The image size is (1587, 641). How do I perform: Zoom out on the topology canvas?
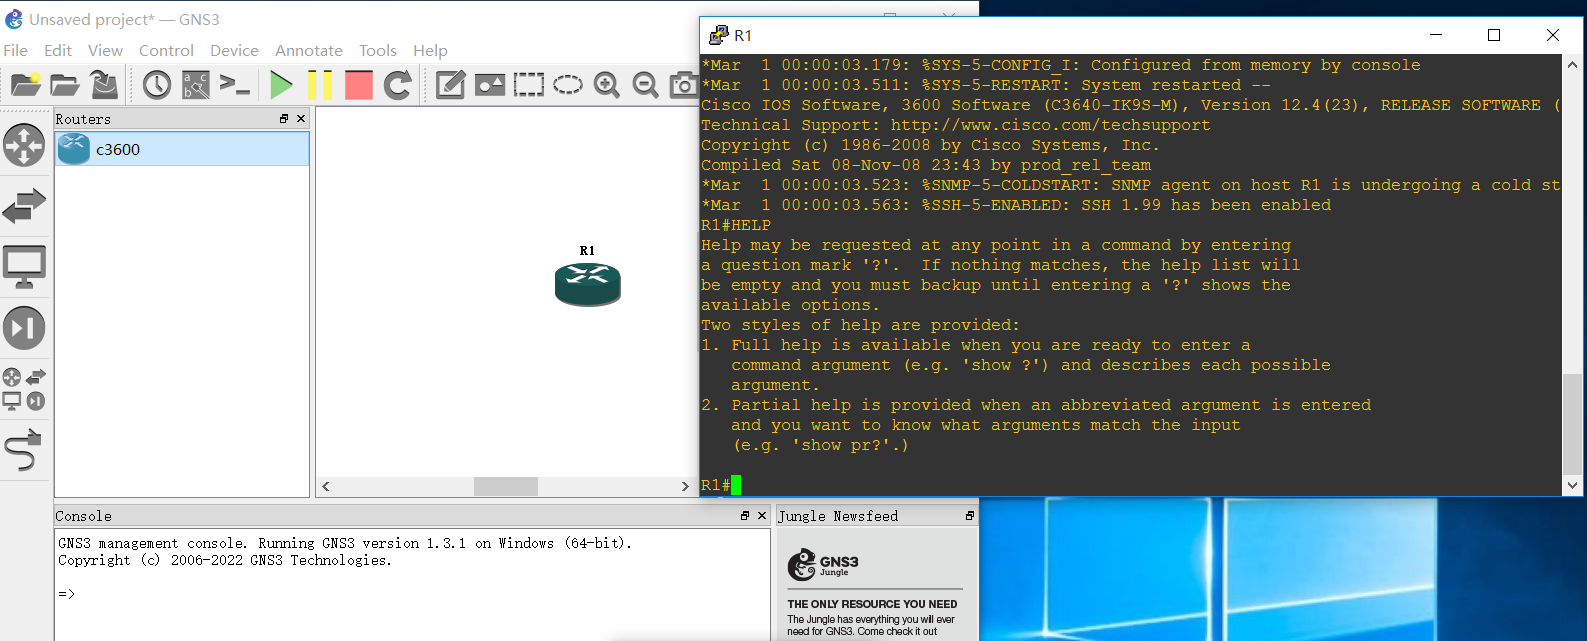pos(646,85)
